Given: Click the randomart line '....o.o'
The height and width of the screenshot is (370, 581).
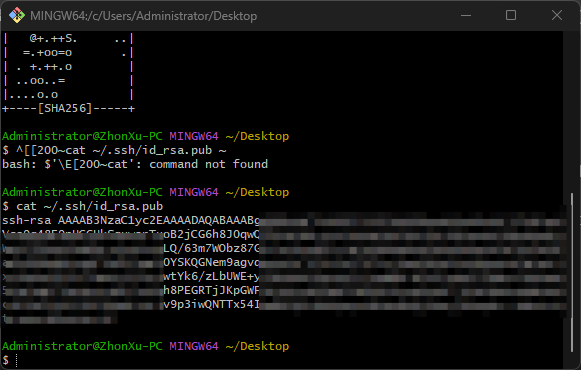Looking at the screenshot, I should [x=33, y=95].
